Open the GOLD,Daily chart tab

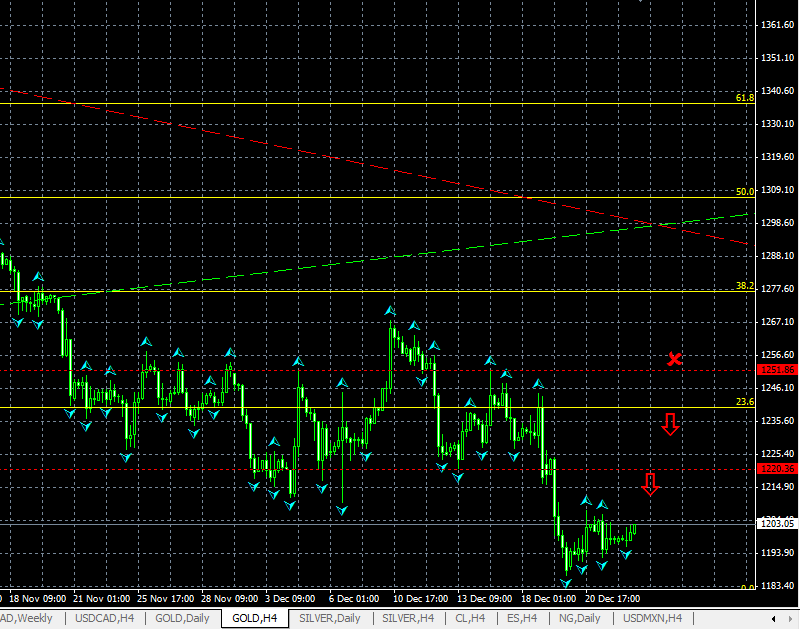[181, 618]
